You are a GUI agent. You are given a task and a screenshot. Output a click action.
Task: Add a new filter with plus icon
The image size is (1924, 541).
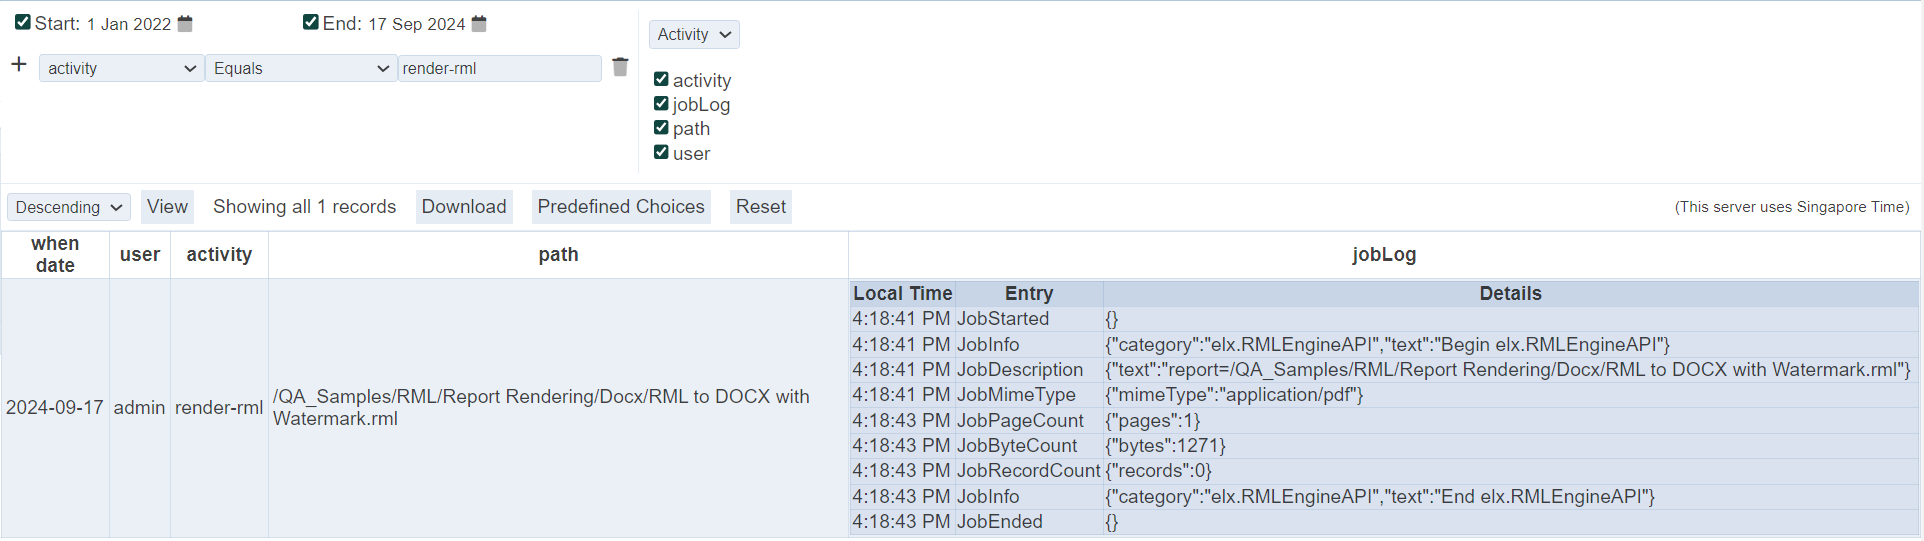[x=19, y=65]
